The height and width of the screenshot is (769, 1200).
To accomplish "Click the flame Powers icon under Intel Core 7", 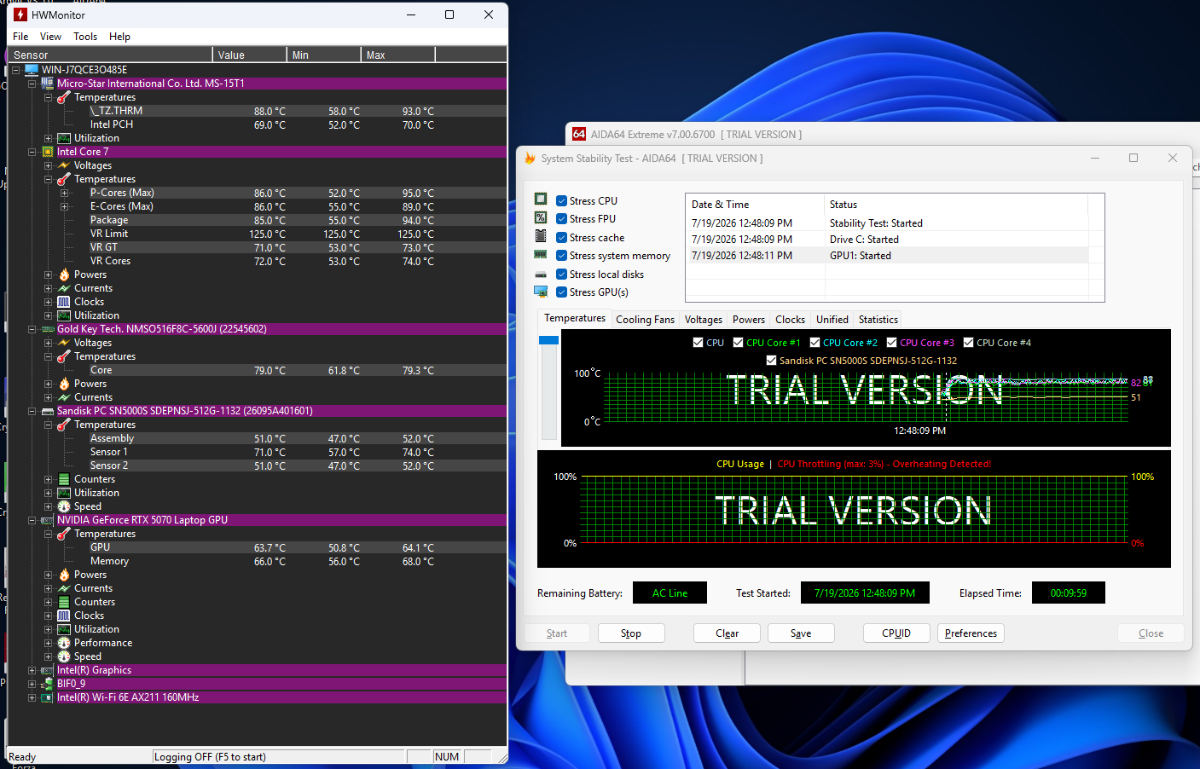I will point(64,274).
